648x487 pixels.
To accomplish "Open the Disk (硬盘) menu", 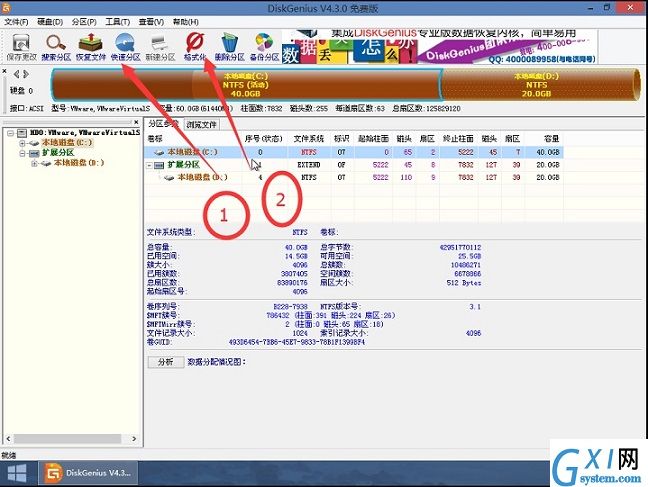I will (50, 21).
